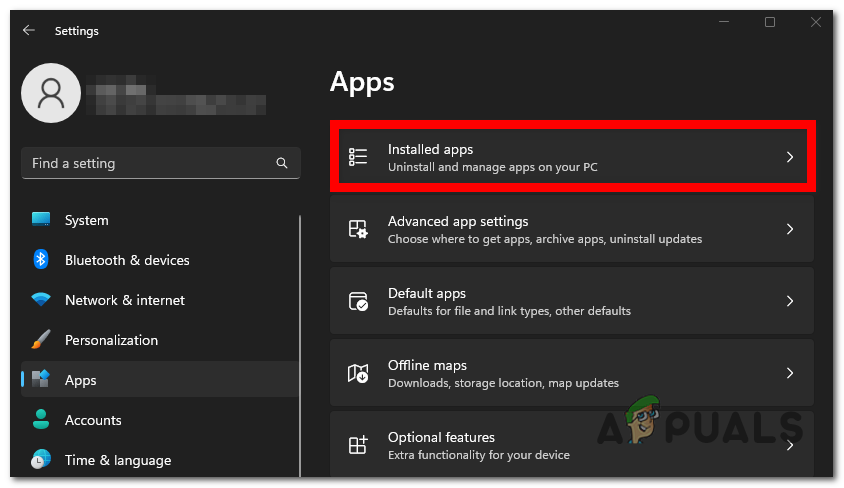Go back using the Settings back arrow
This screenshot has height=488, width=844.
pos(29,31)
